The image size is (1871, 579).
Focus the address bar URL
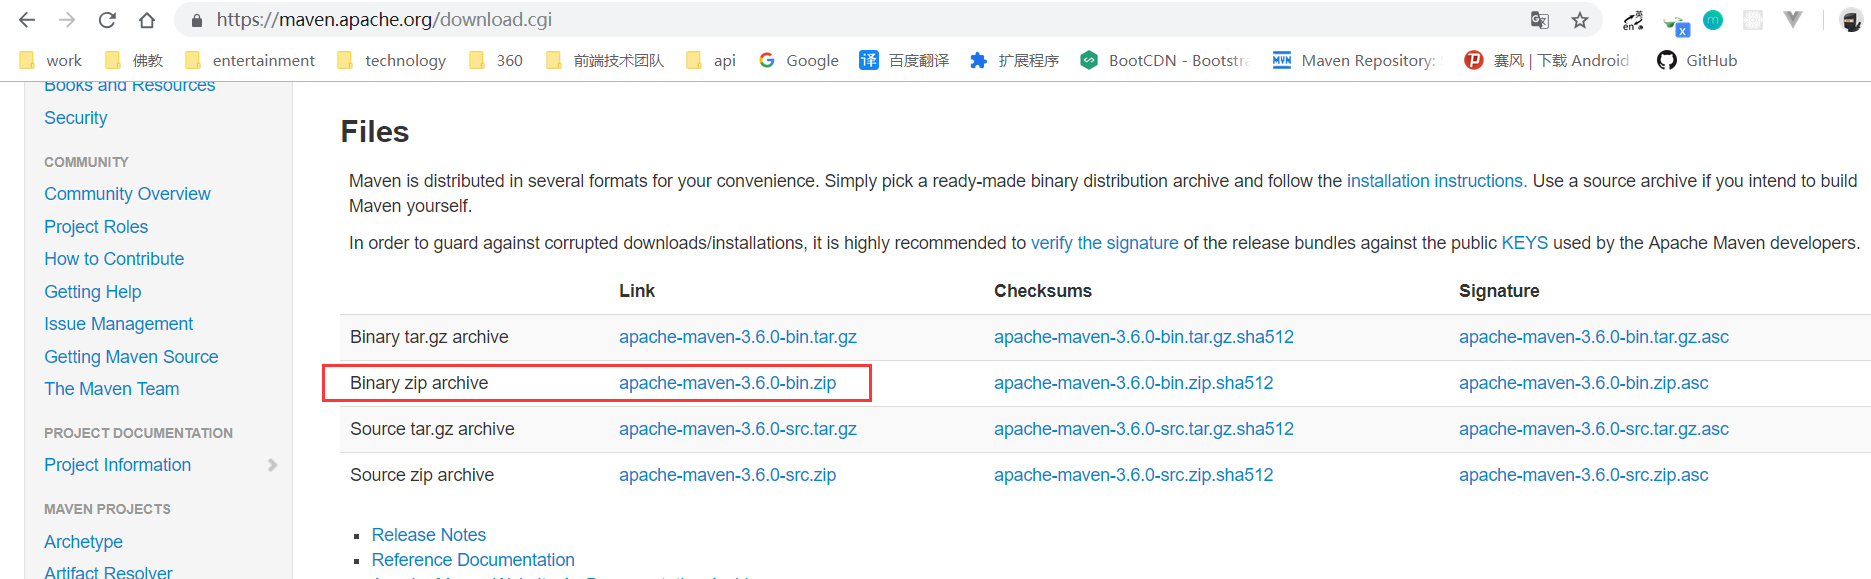click(384, 20)
